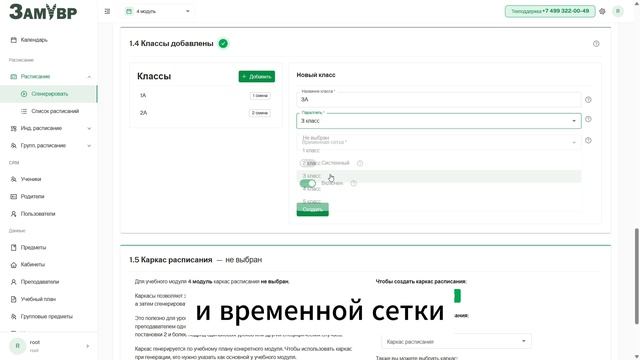Click the 1.5 Каркас расписания heading
This screenshot has width=640, height=360.
click(x=171, y=260)
